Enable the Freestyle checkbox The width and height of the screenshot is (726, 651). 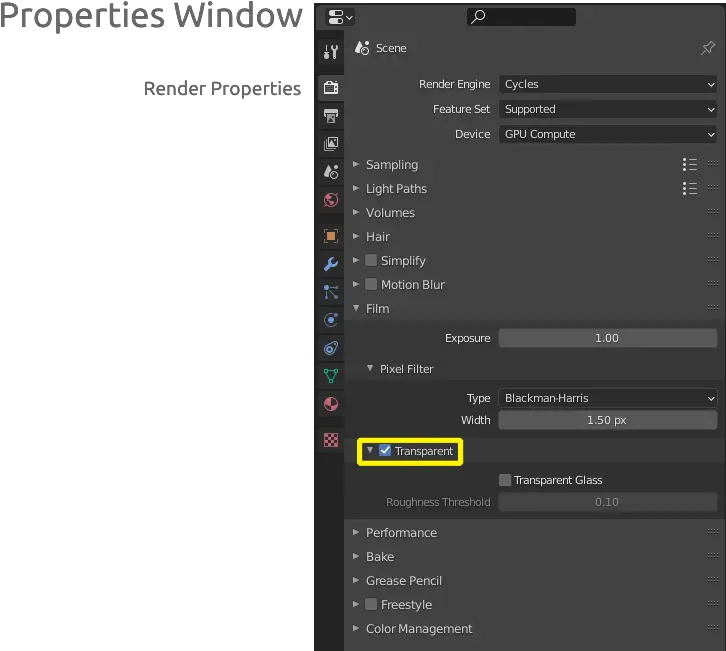(x=371, y=604)
